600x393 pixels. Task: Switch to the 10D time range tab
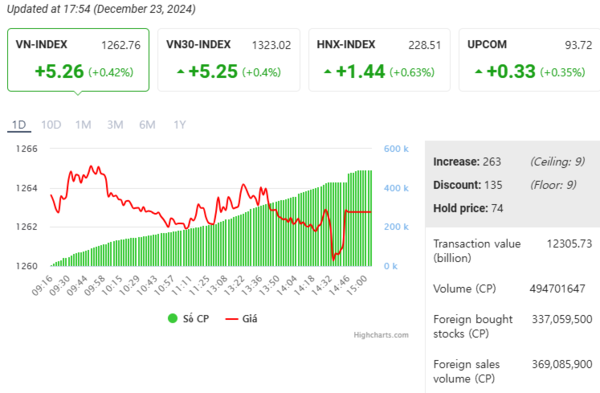click(51, 125)
